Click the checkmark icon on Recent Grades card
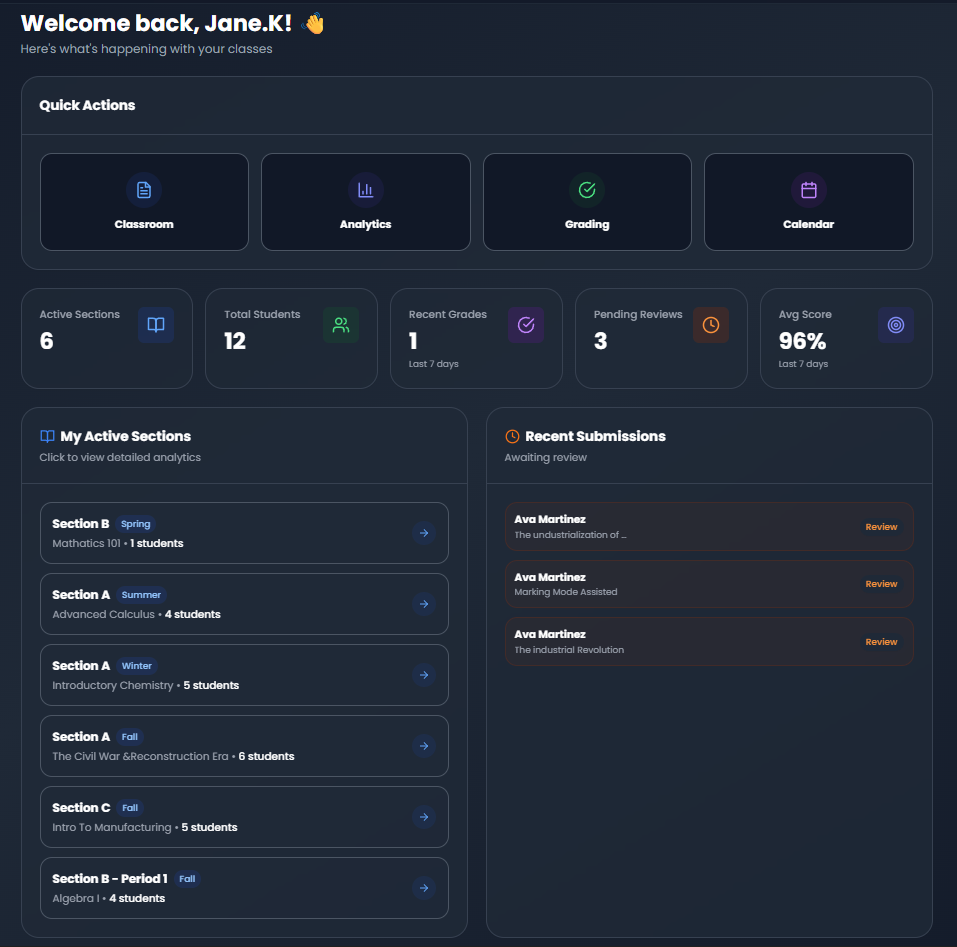This screenshot has width=957, height=947. pyautogui.click(x=525, y=324)
